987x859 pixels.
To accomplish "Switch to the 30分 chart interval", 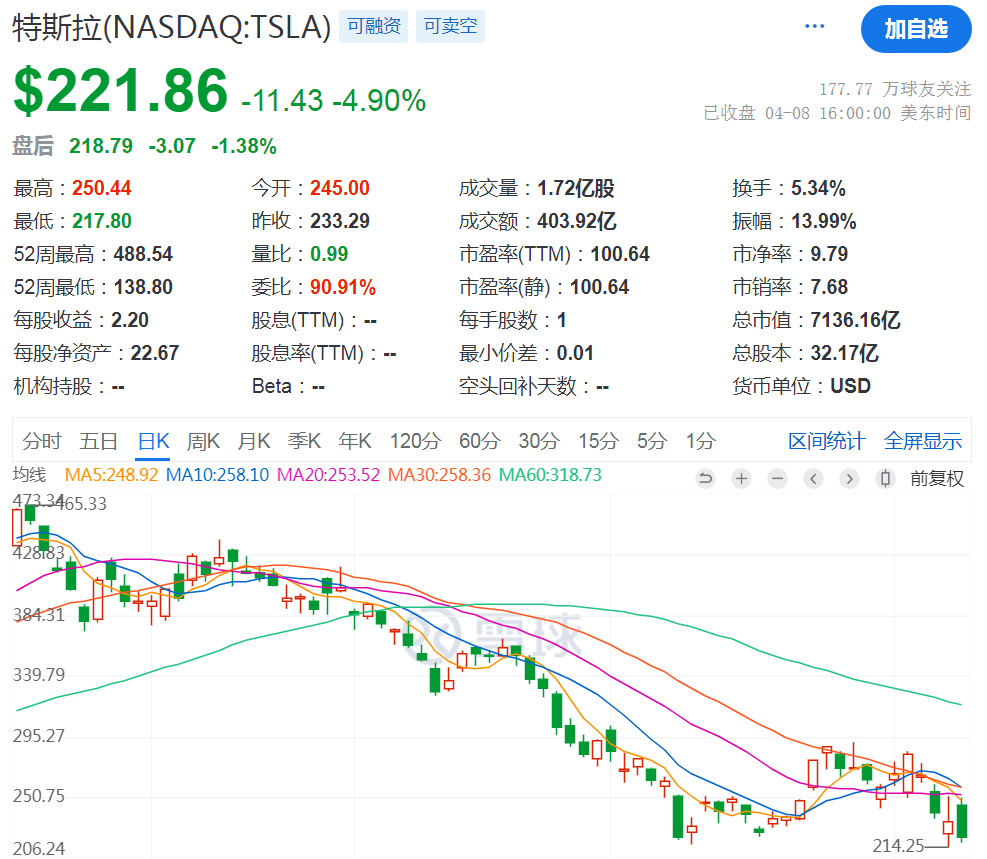I will click(539, 441).
